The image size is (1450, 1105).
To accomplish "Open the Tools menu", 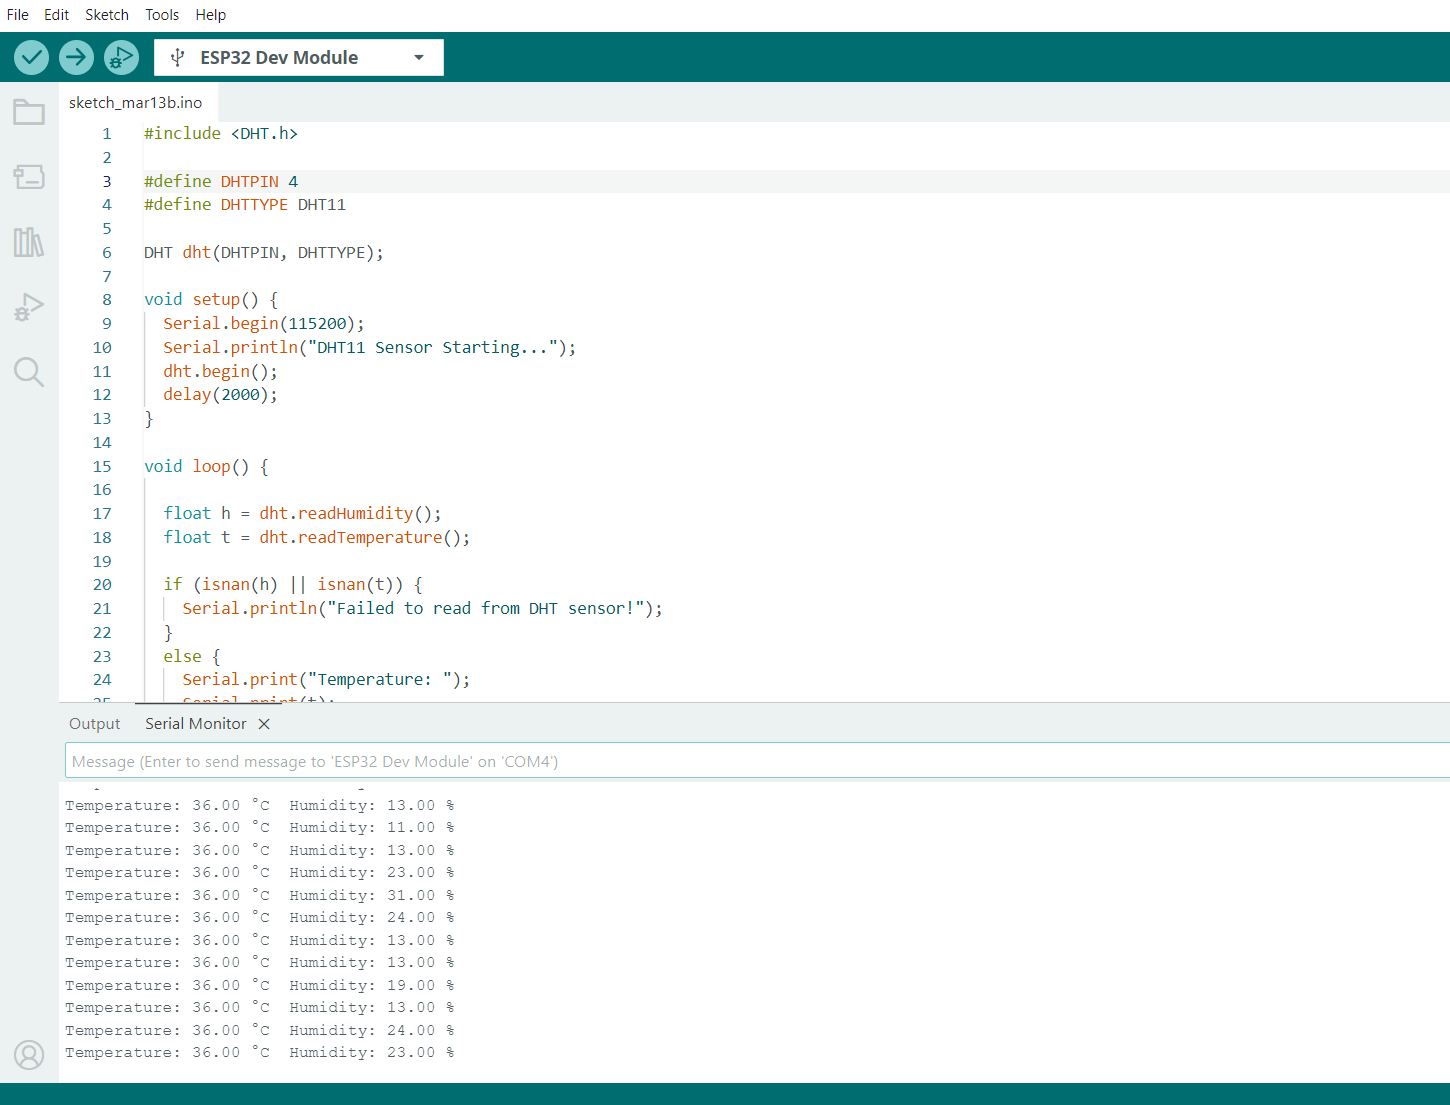I will coord(162,15).
